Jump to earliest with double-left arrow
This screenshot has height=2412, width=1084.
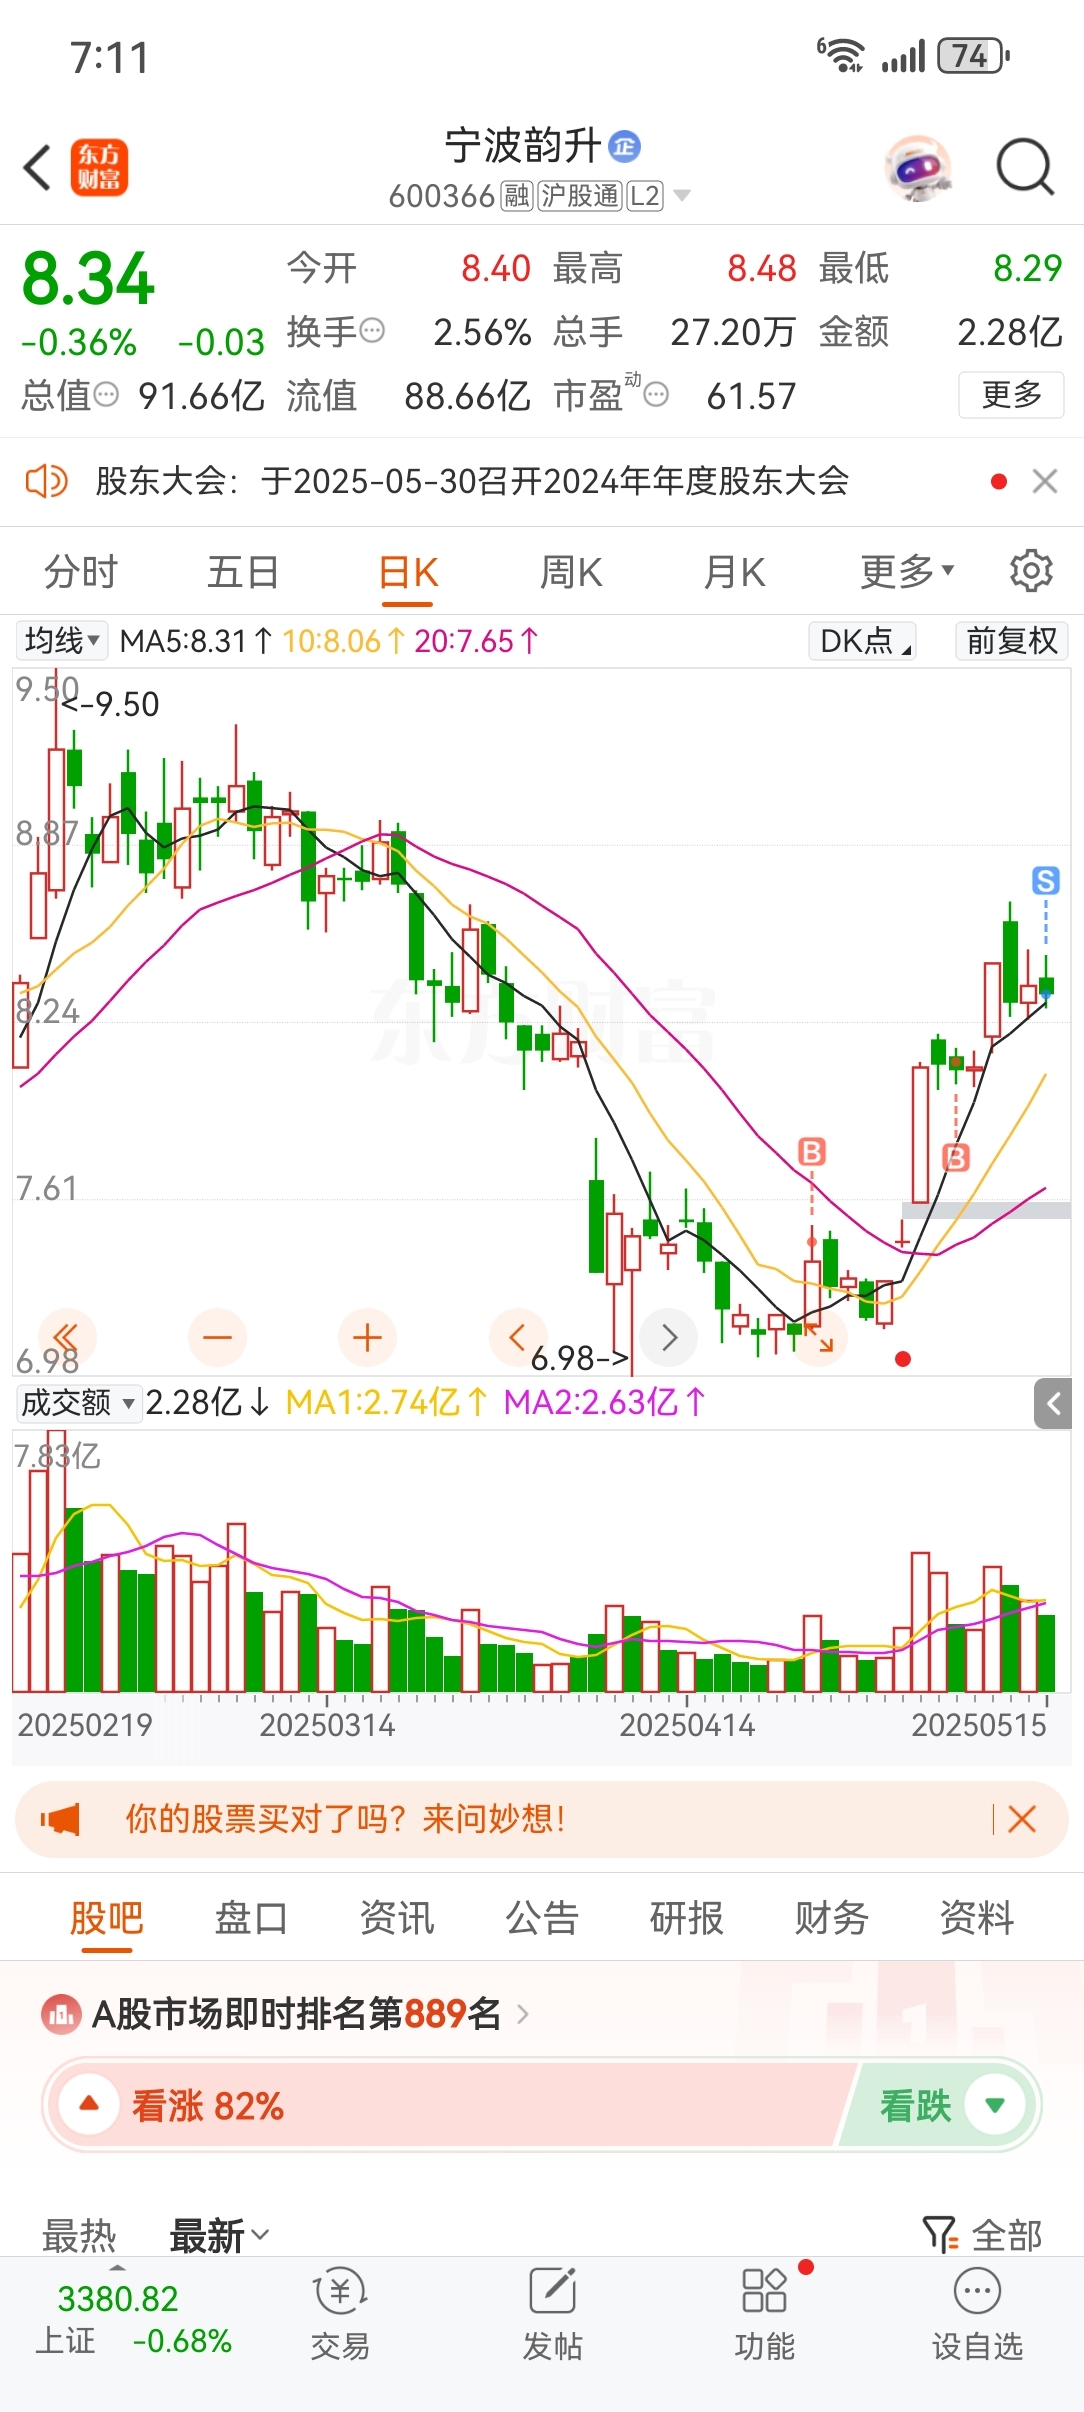click(66, 1337)
